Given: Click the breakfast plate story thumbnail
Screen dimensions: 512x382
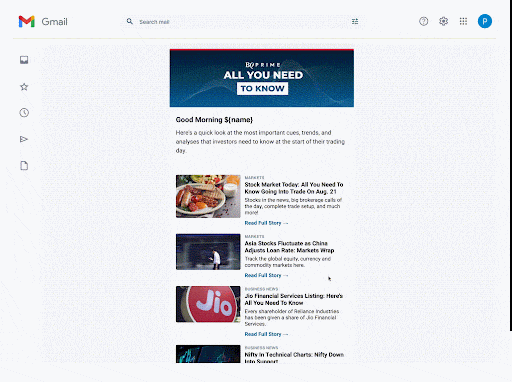Looking at the screenshot, I should pyautogui.click(x=208, y=196).
